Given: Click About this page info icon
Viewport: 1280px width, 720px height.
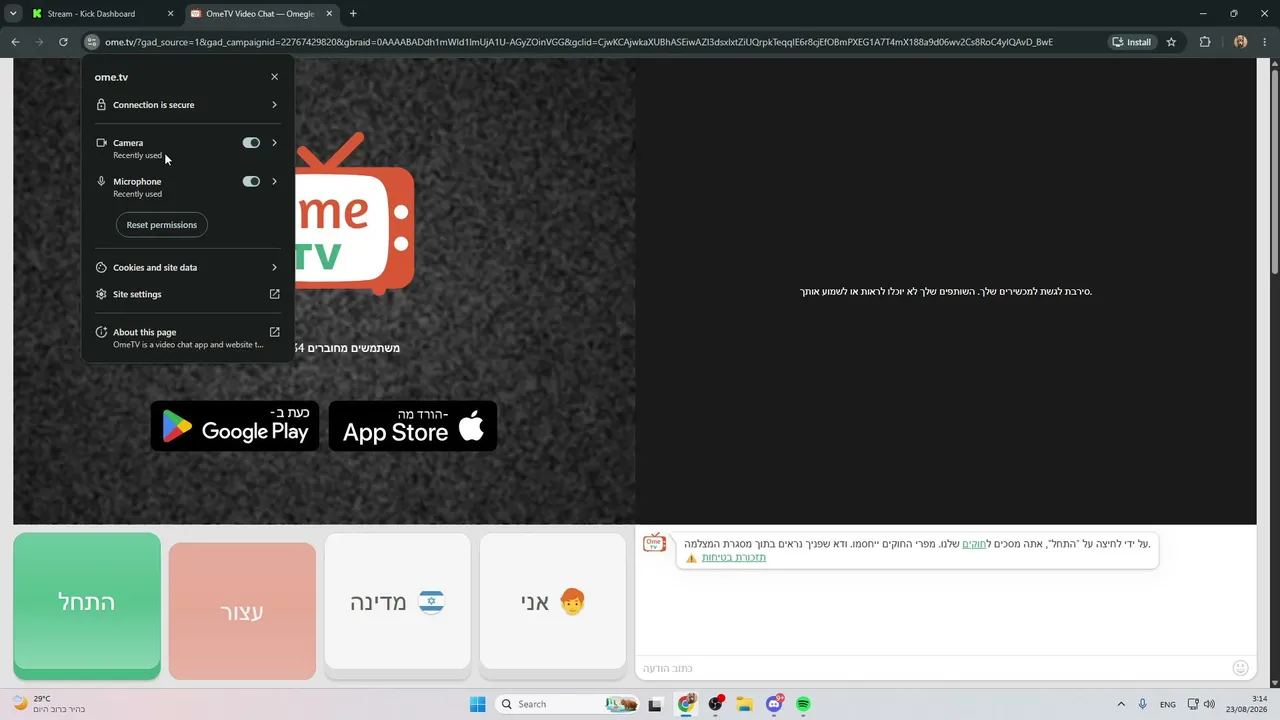Looking at the screenshot, I should [x=101, y=332].
